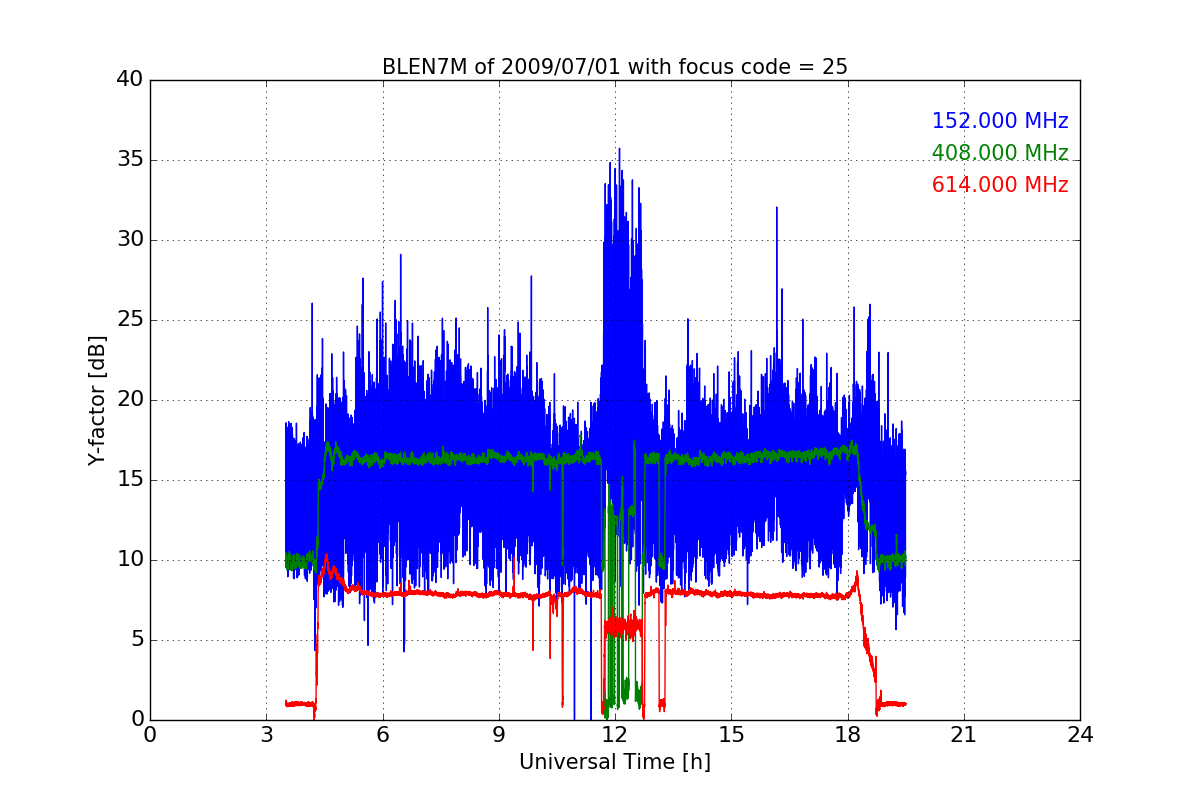Click the 'Y-factor [dB]' axis label
Image resolution: width=1200 pixels, height=800 pixels.
(x=97, y=400)
